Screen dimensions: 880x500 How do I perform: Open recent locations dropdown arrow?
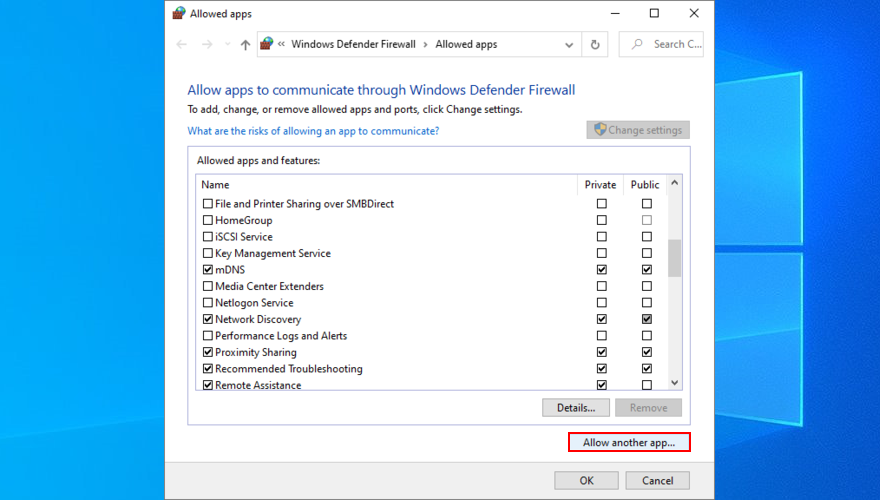click(227, 44)
